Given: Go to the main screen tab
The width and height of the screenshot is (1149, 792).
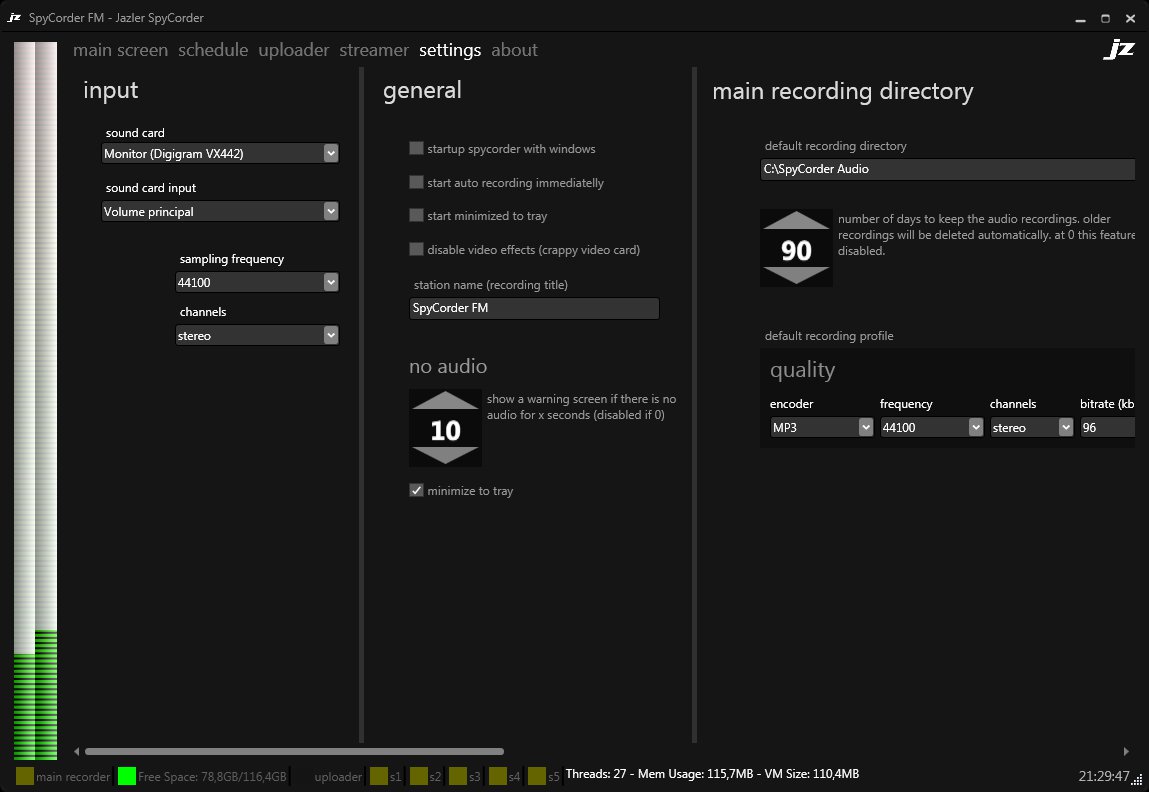Looking at the screenshot, I should 120,50.
